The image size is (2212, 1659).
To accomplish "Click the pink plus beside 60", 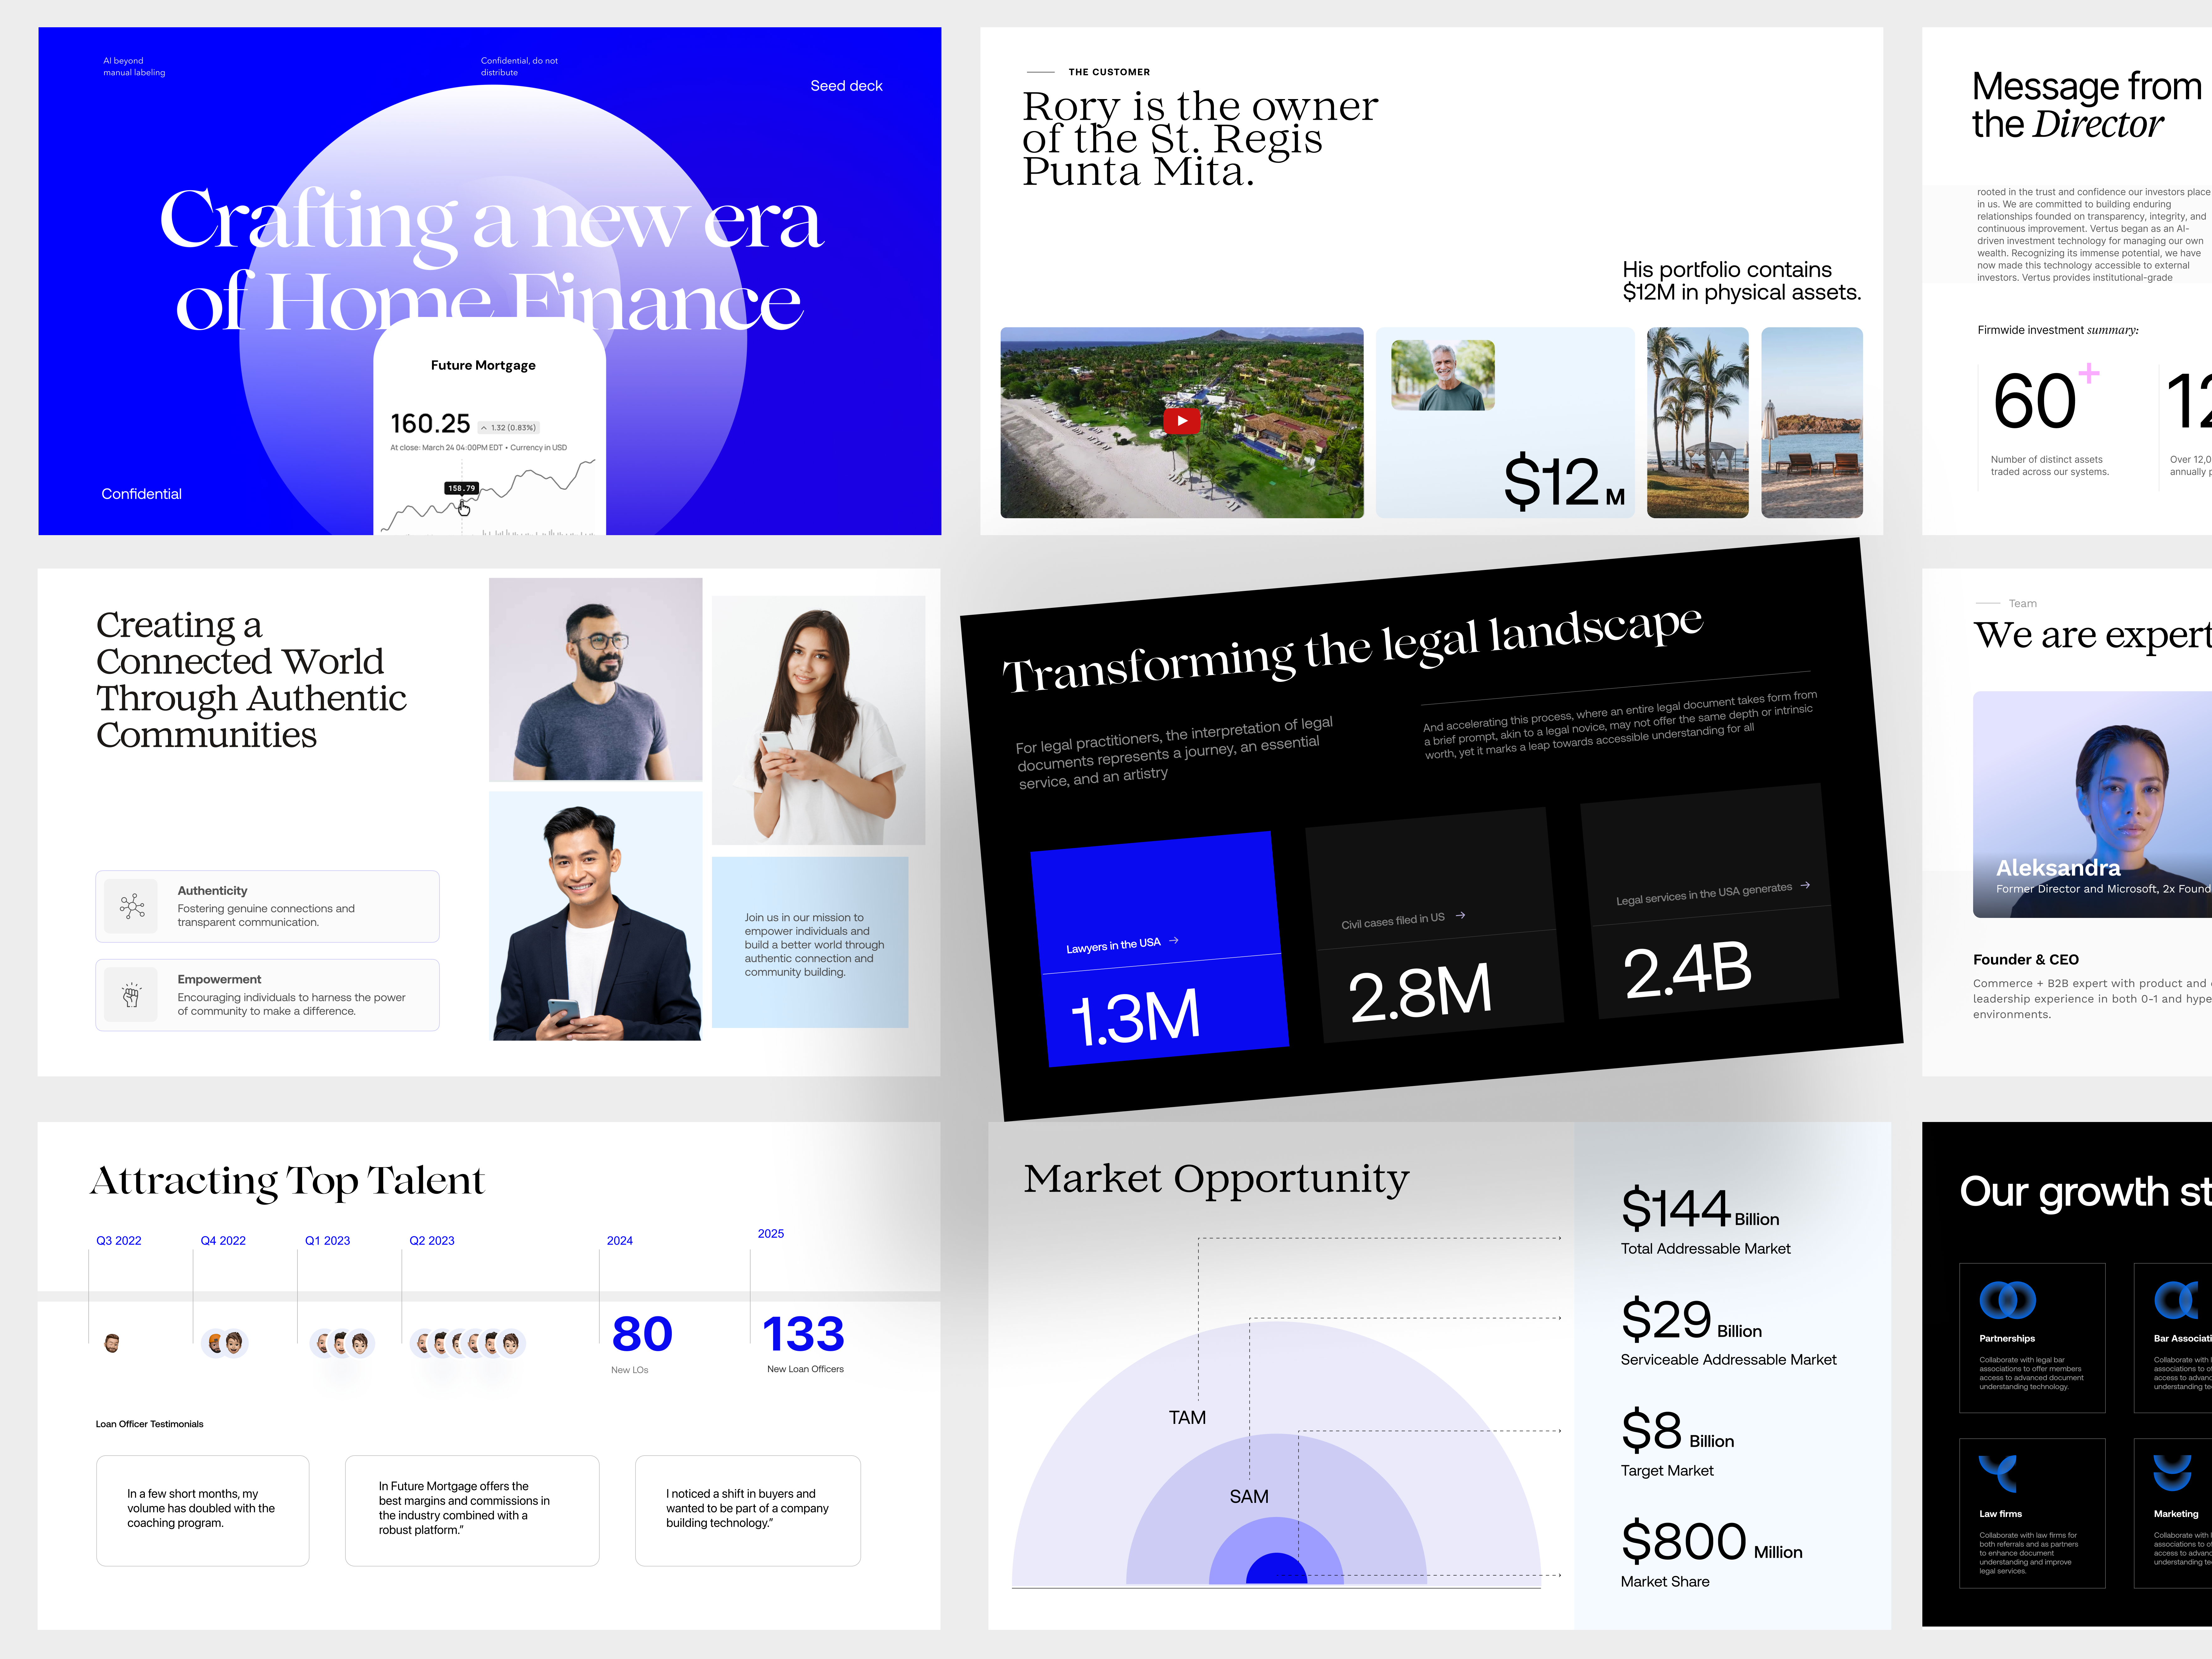I will coord(2089,373).
